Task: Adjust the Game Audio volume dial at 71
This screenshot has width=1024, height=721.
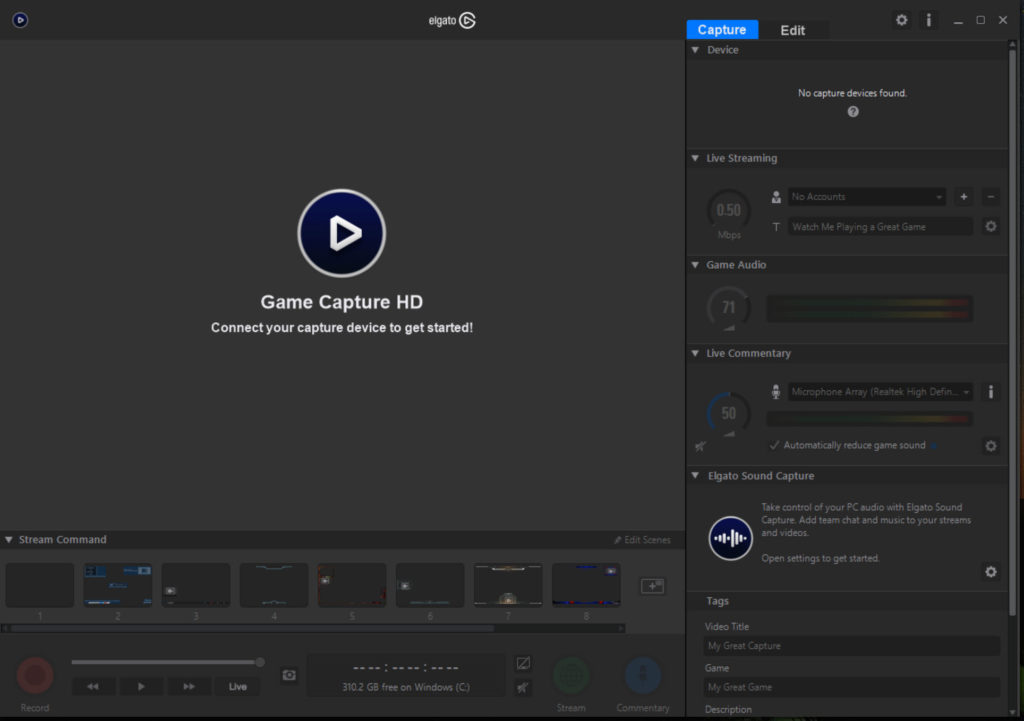Action: coord(729,308)
